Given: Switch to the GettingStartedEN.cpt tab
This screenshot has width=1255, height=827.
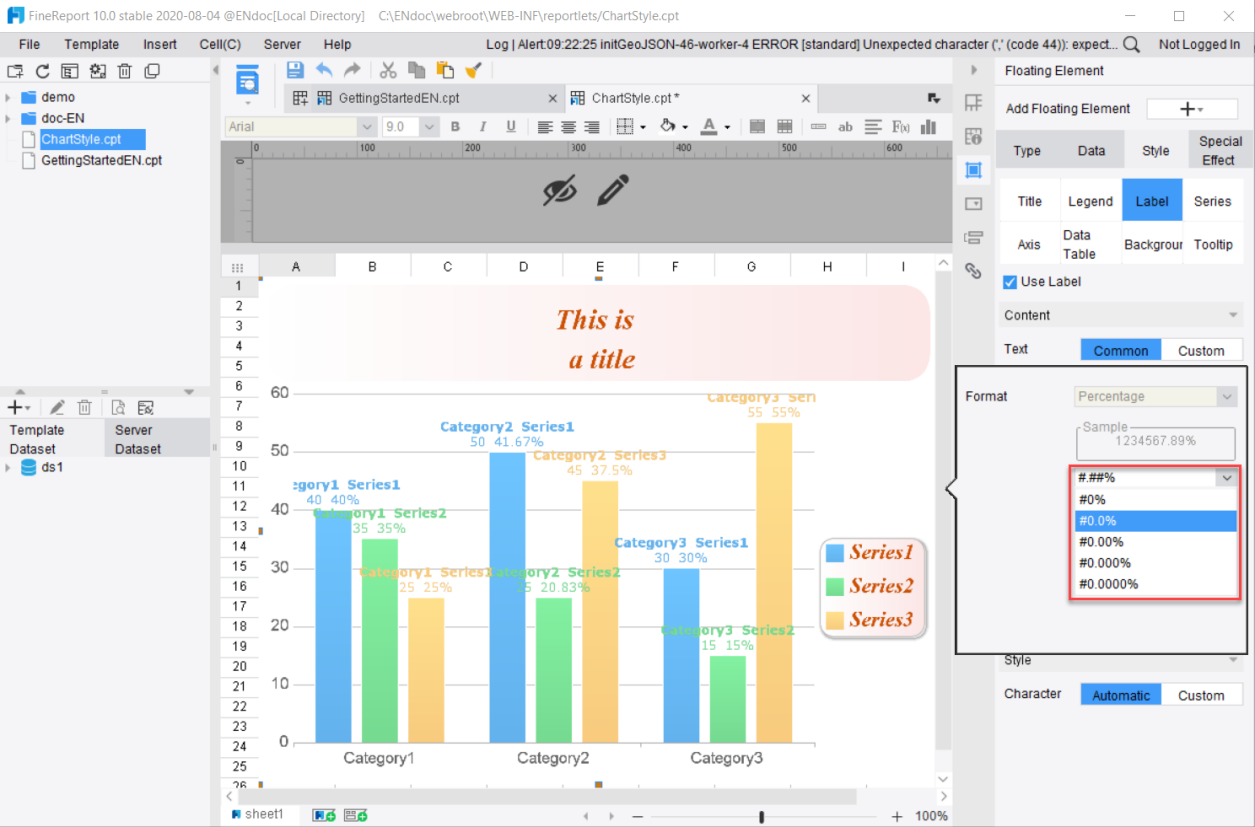Looking at the screenshot, I should pyautogui.click(x=399, y=98).
